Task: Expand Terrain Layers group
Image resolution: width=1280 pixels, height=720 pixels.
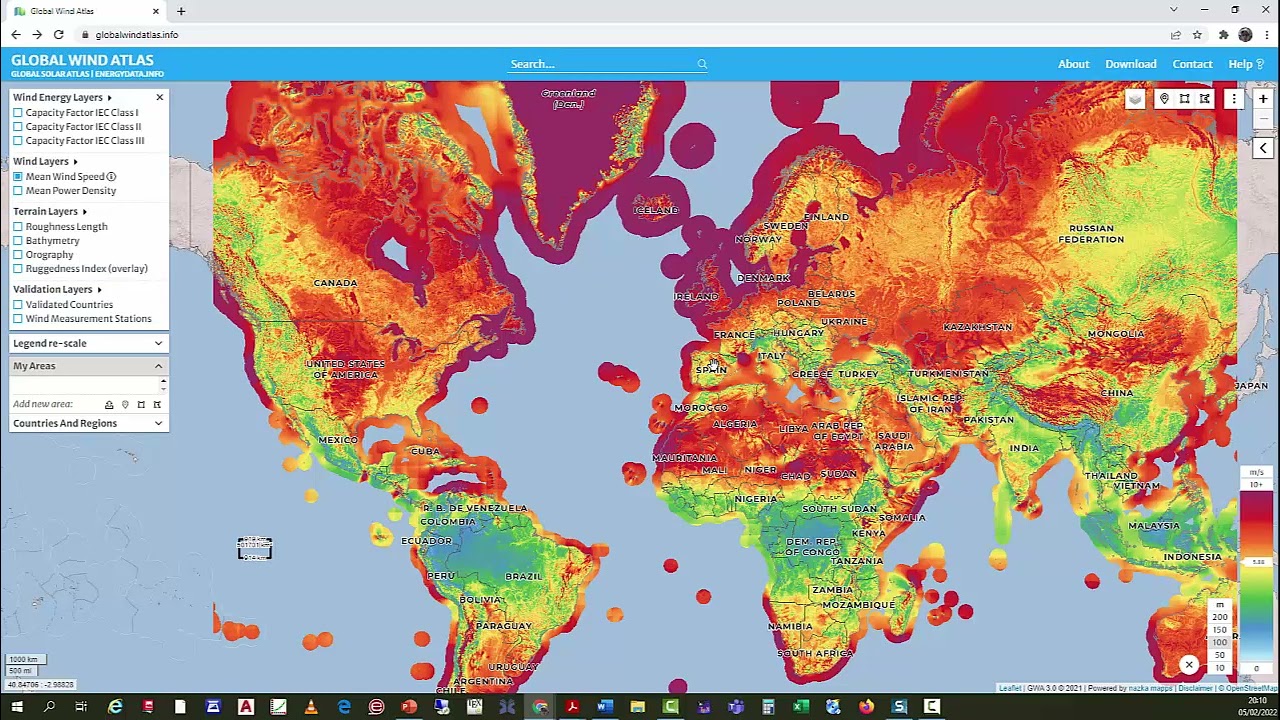Action: 84,212
